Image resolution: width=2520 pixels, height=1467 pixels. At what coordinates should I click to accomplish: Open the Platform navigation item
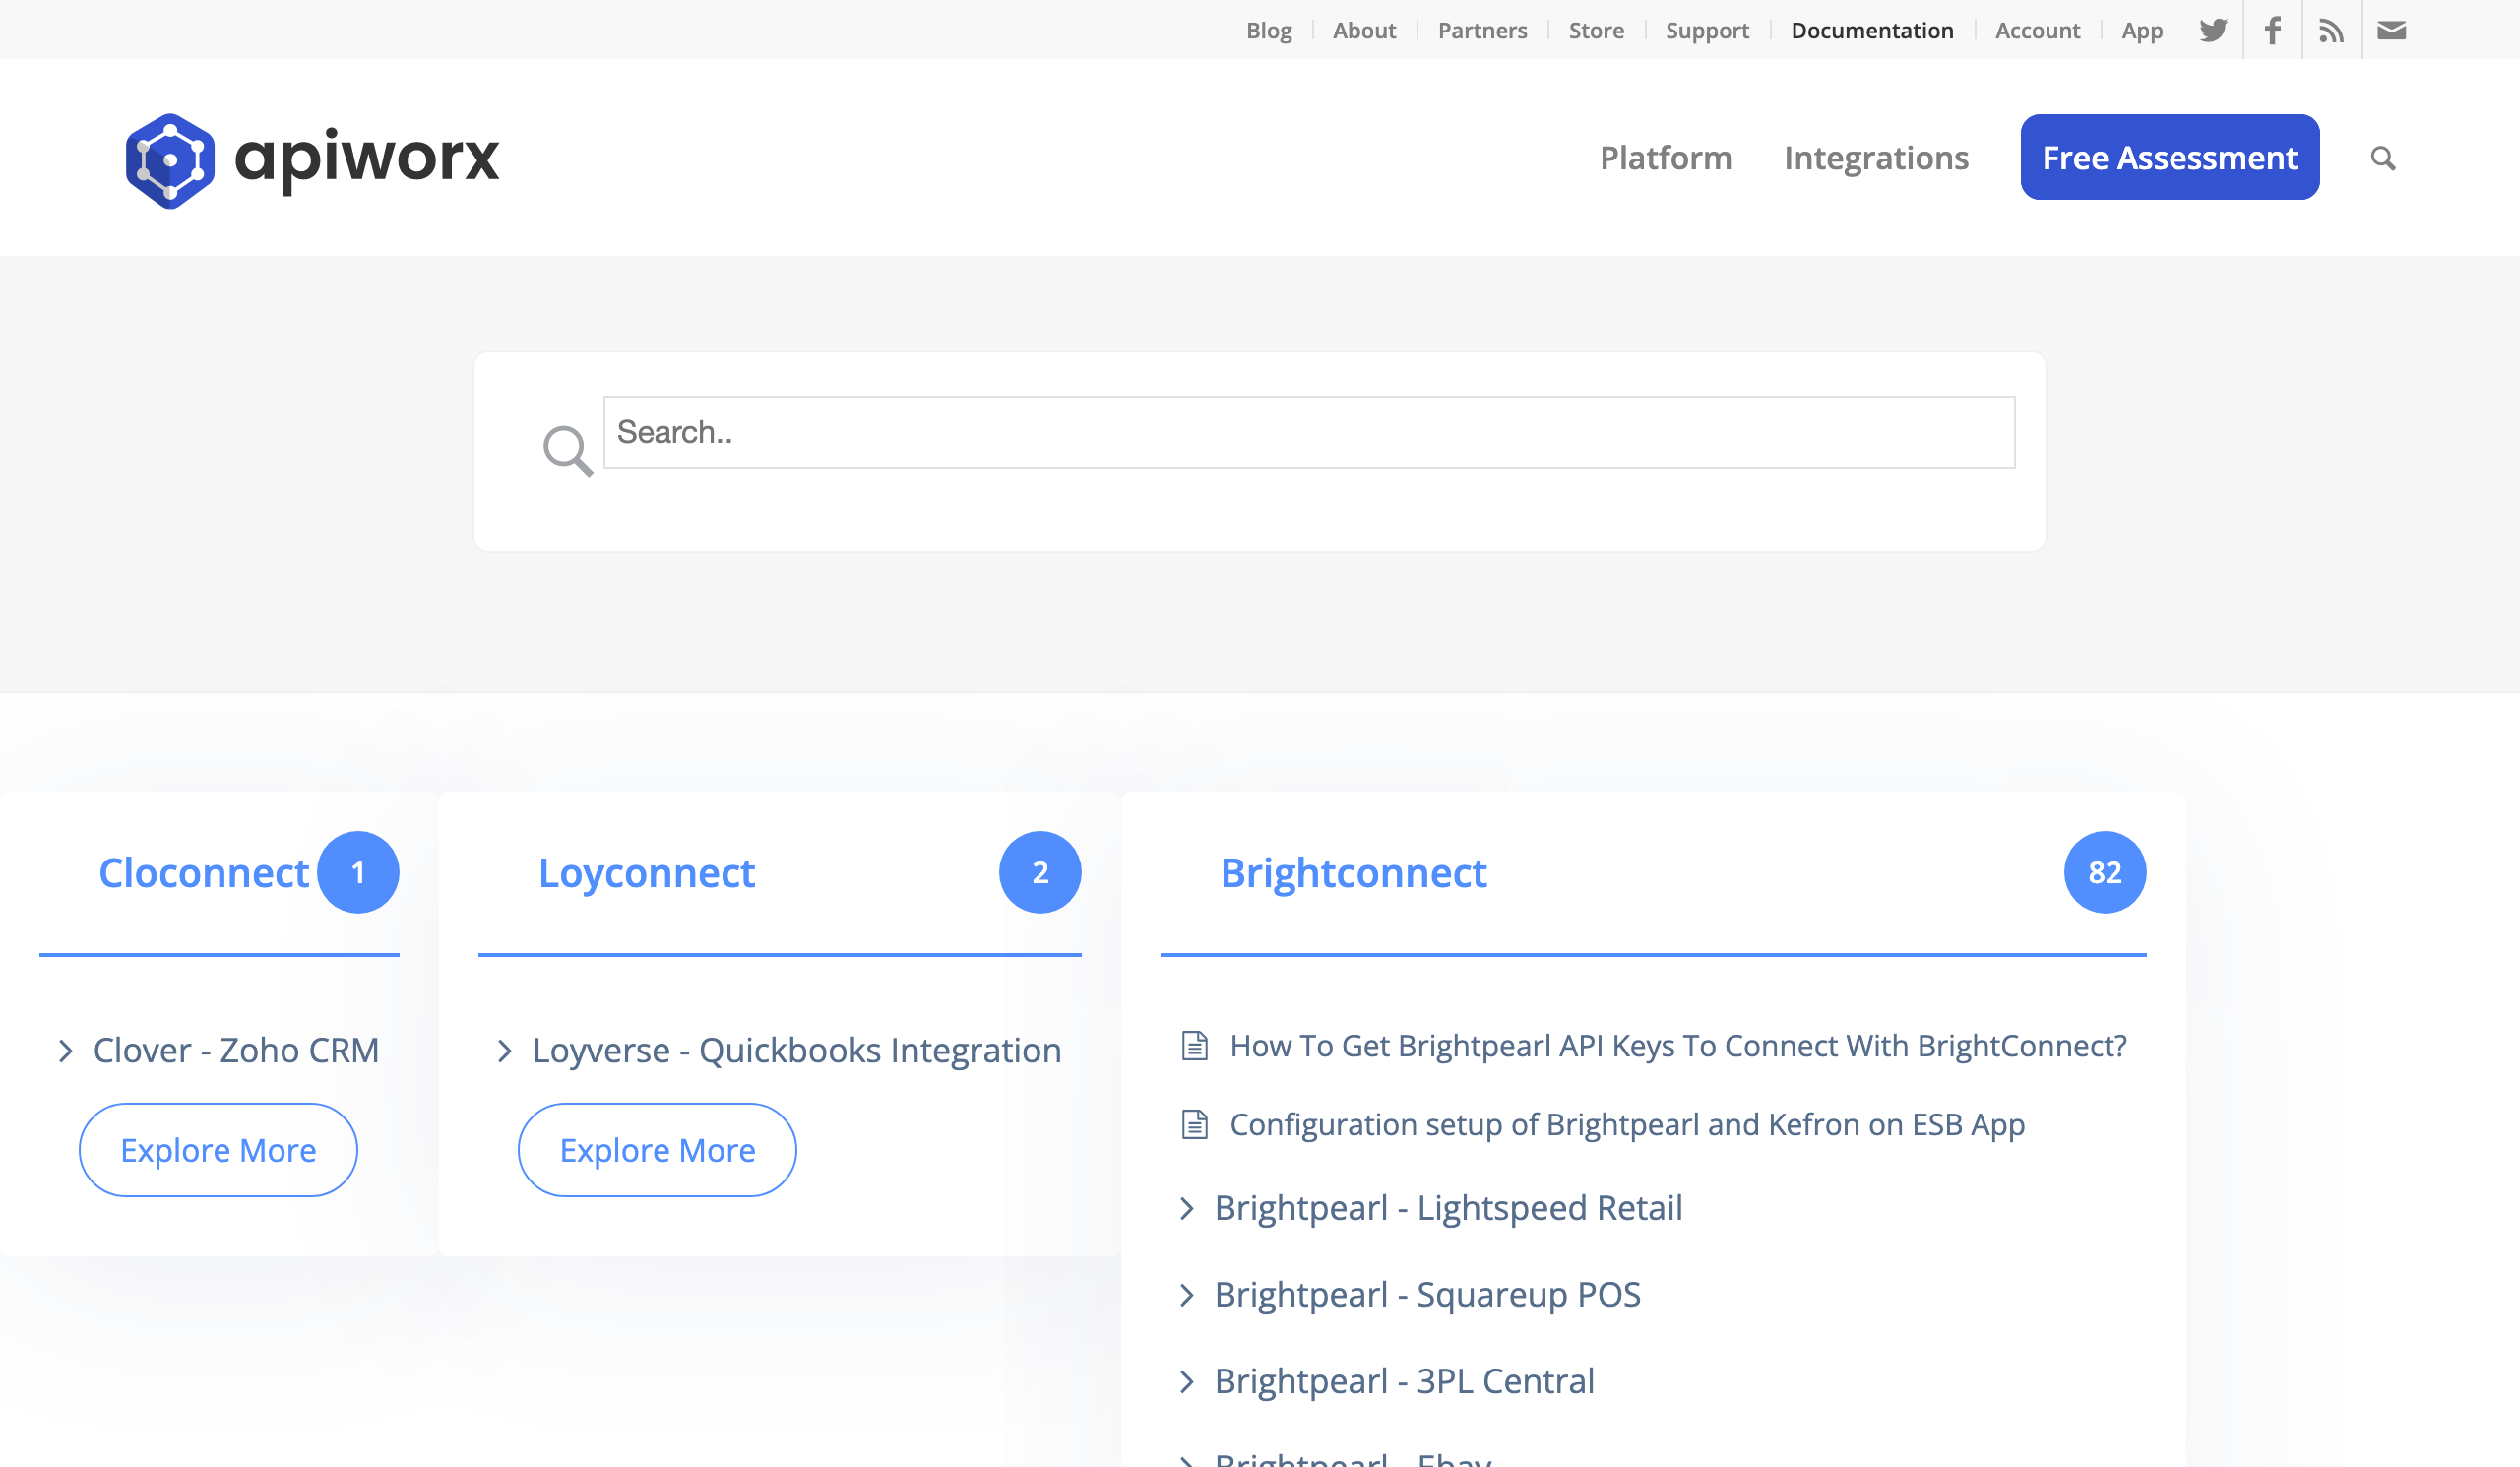point(1665,158)
